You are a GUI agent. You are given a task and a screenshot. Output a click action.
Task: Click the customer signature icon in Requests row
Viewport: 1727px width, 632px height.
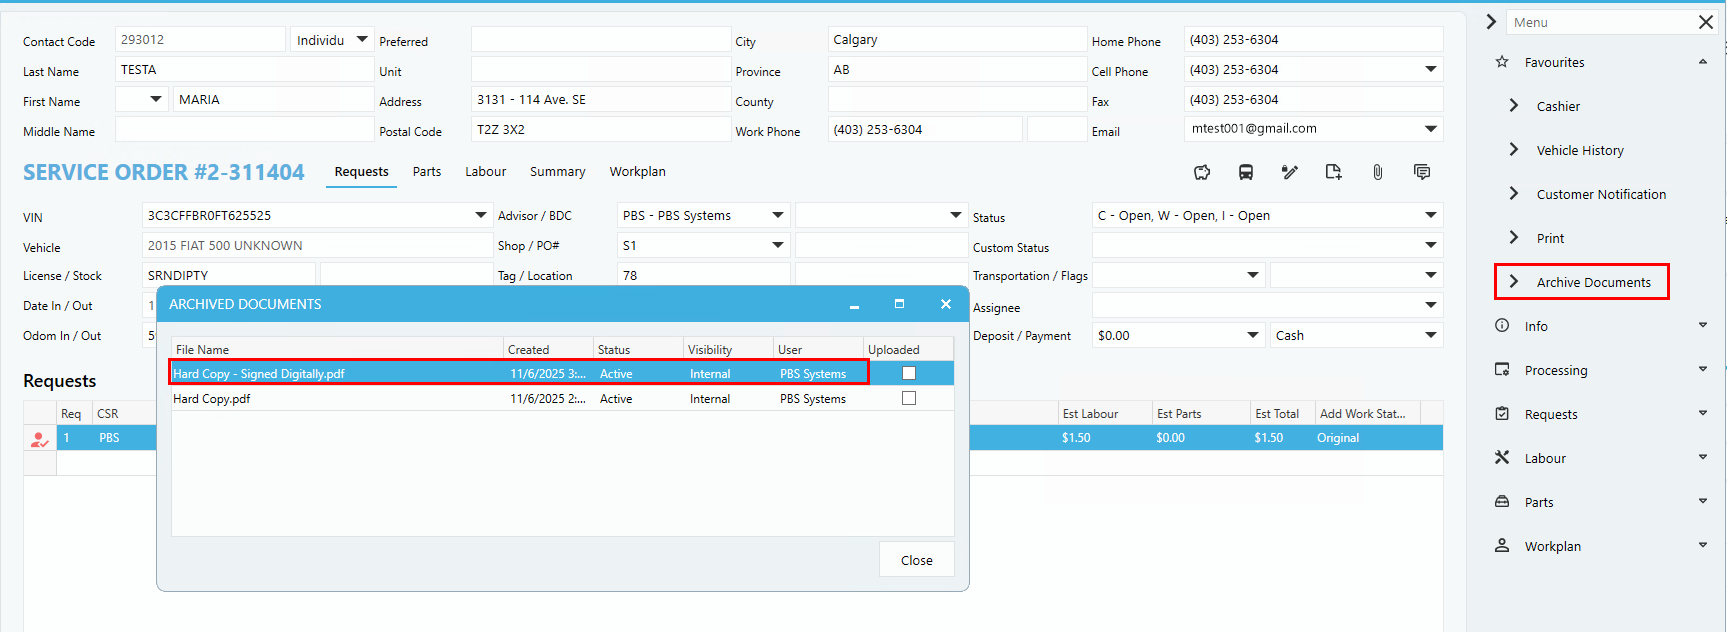click(x=39, y=438)
